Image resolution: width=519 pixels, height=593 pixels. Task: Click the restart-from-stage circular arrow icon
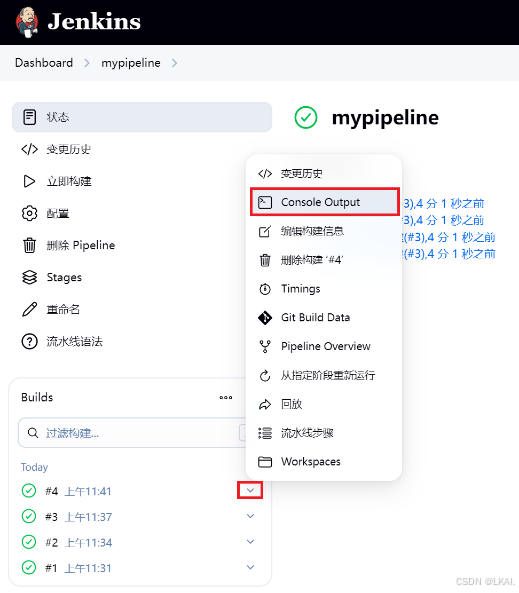pyautogui.click(x=265, y=376)
